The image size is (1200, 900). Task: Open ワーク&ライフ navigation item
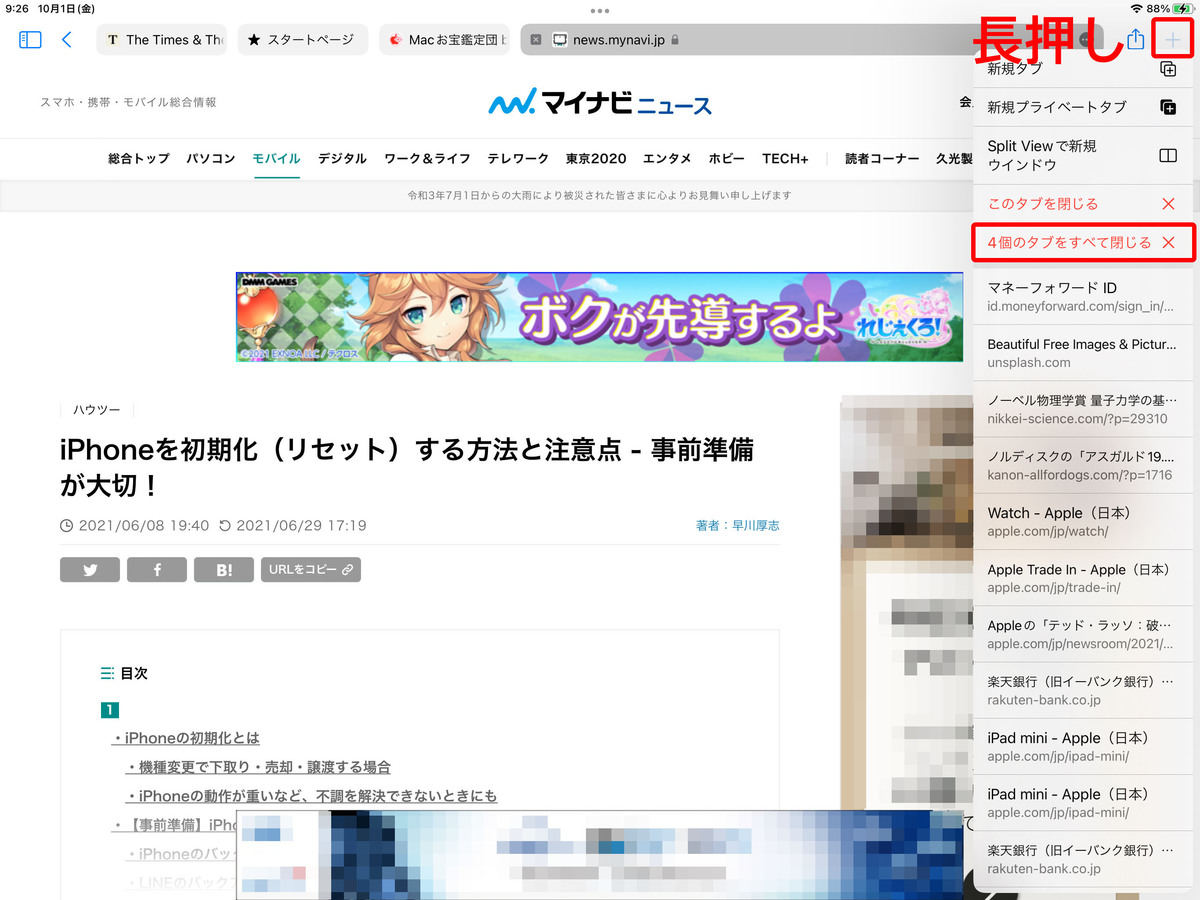(427, 159)
